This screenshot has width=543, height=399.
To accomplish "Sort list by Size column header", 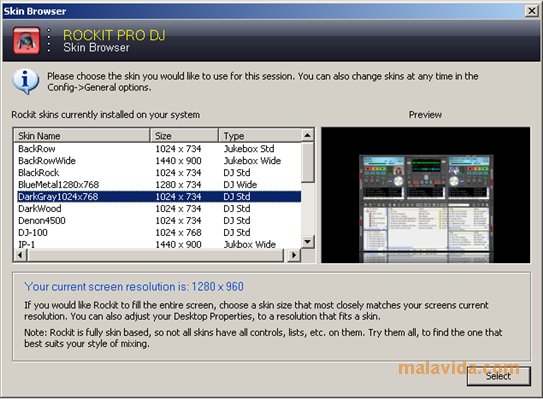I will (x=184, y=135).
